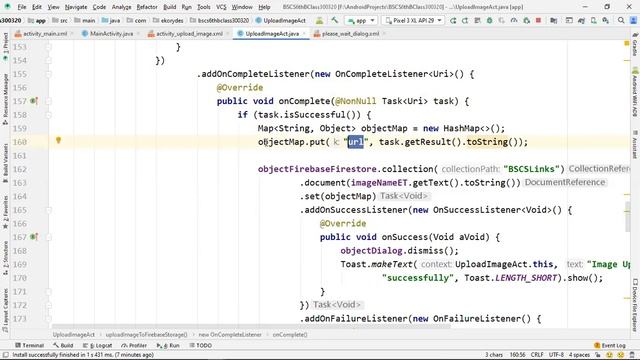The image size is (640, 360).
Task: Click the java folder in navigation bar
Action: click(111, 20)
